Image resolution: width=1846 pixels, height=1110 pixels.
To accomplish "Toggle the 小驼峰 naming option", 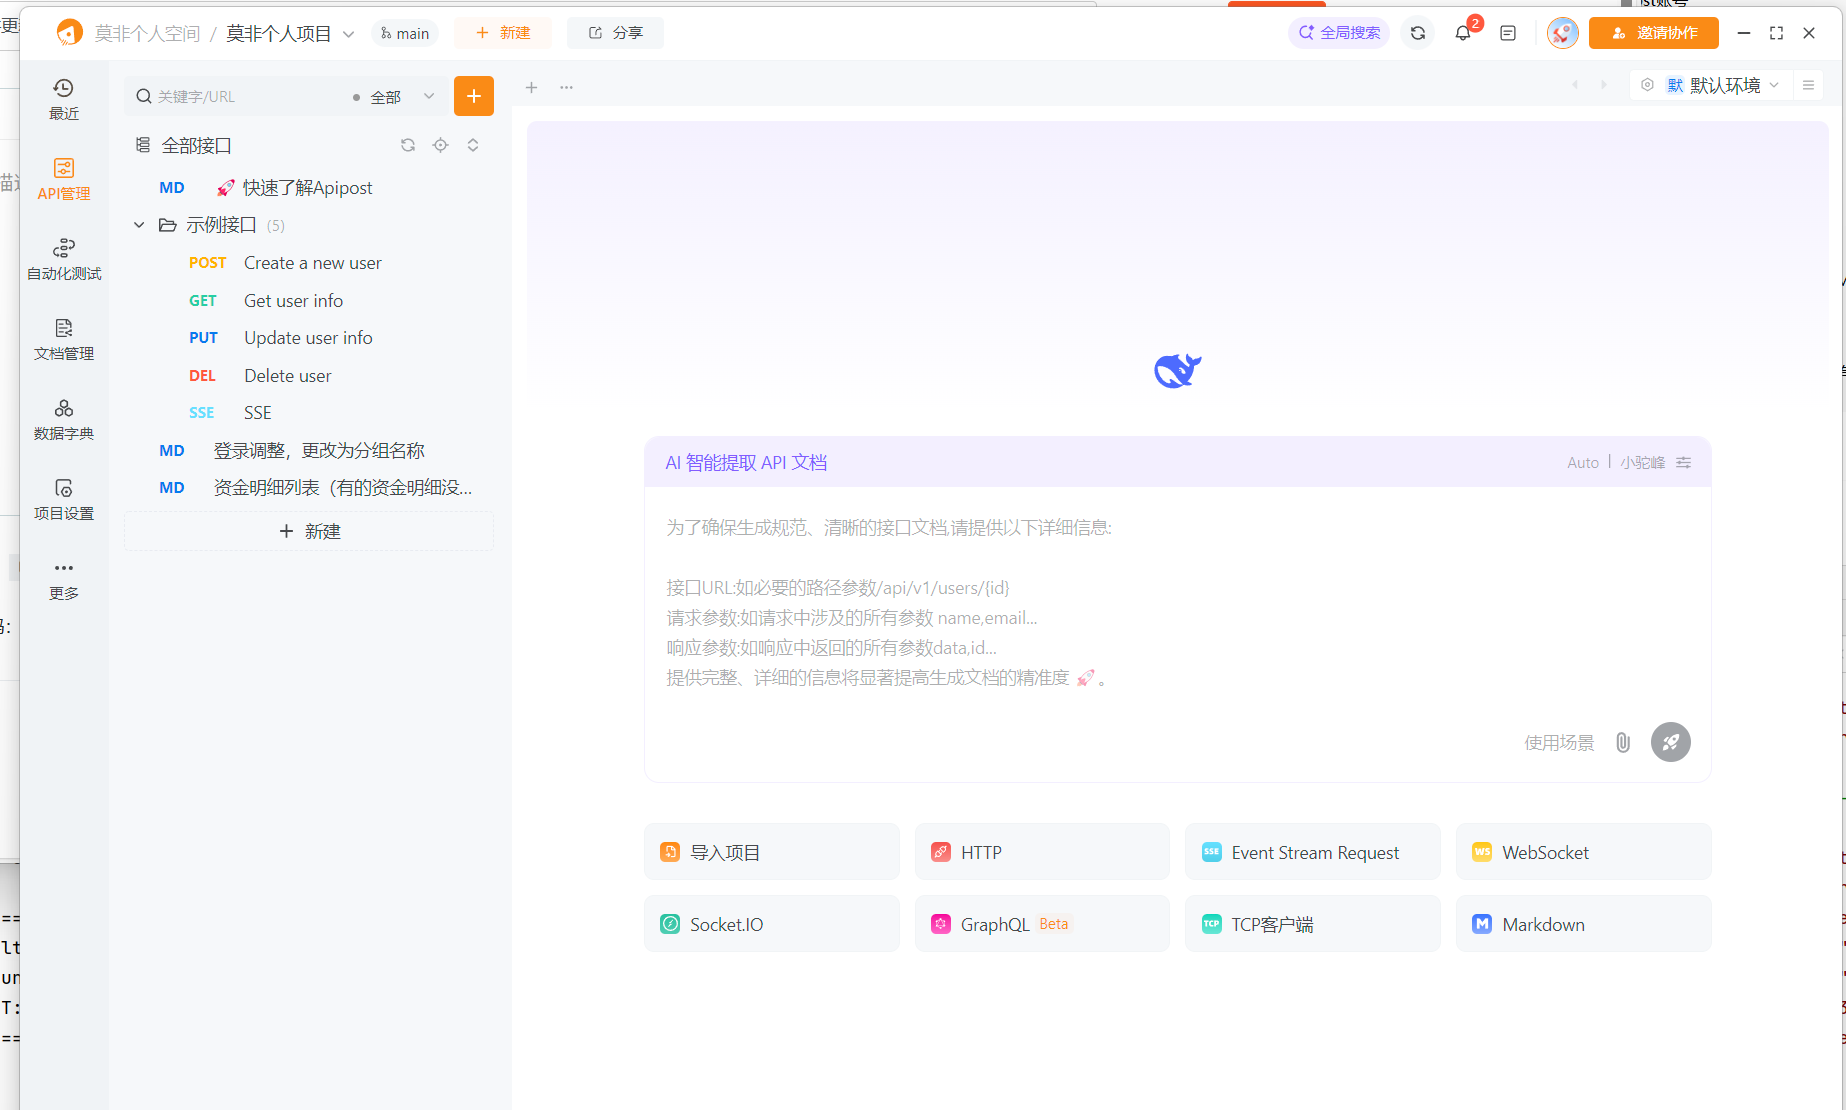I will point(1642,462).
